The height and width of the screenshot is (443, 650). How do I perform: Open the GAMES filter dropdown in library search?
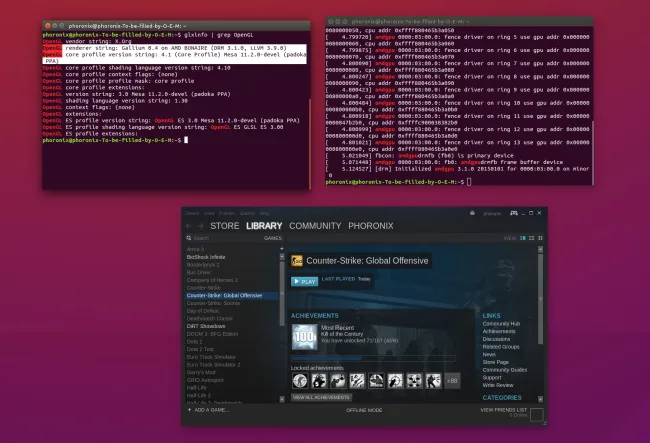(271, 239)
